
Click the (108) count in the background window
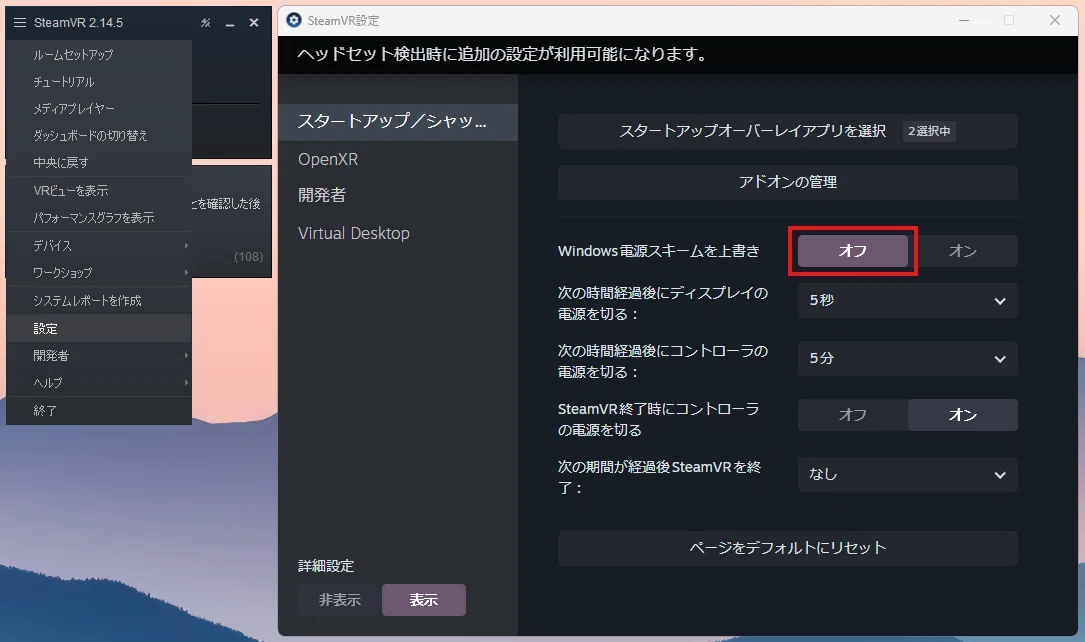[x=248, y=257]
